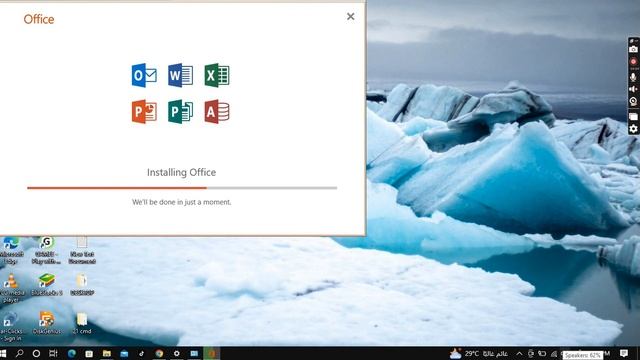Open the TikTok taskbar icon
Viewport: 640px width, 360px height.
click(x=142, y=353)
